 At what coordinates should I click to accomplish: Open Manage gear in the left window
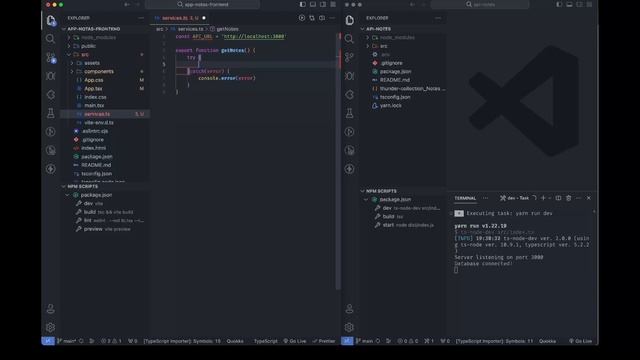tap(51, 327)
